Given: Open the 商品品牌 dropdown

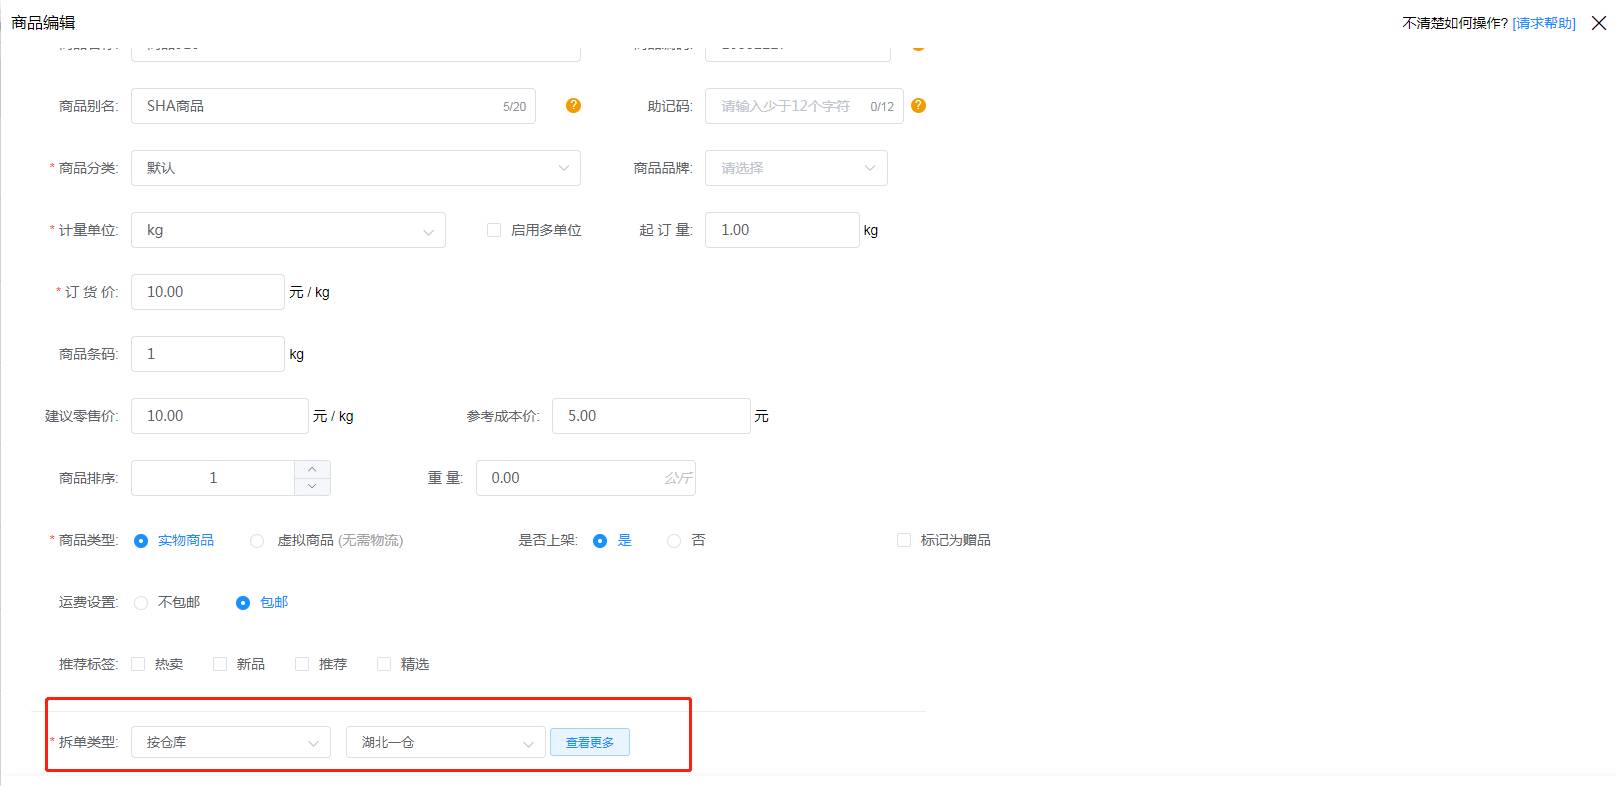Looking at the screenshot, I should point(796,168).
